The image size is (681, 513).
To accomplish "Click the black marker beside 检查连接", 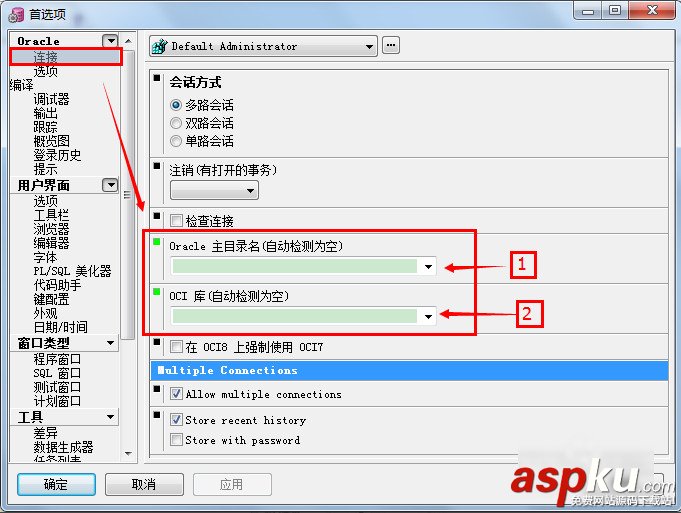I will click(157, 215).
